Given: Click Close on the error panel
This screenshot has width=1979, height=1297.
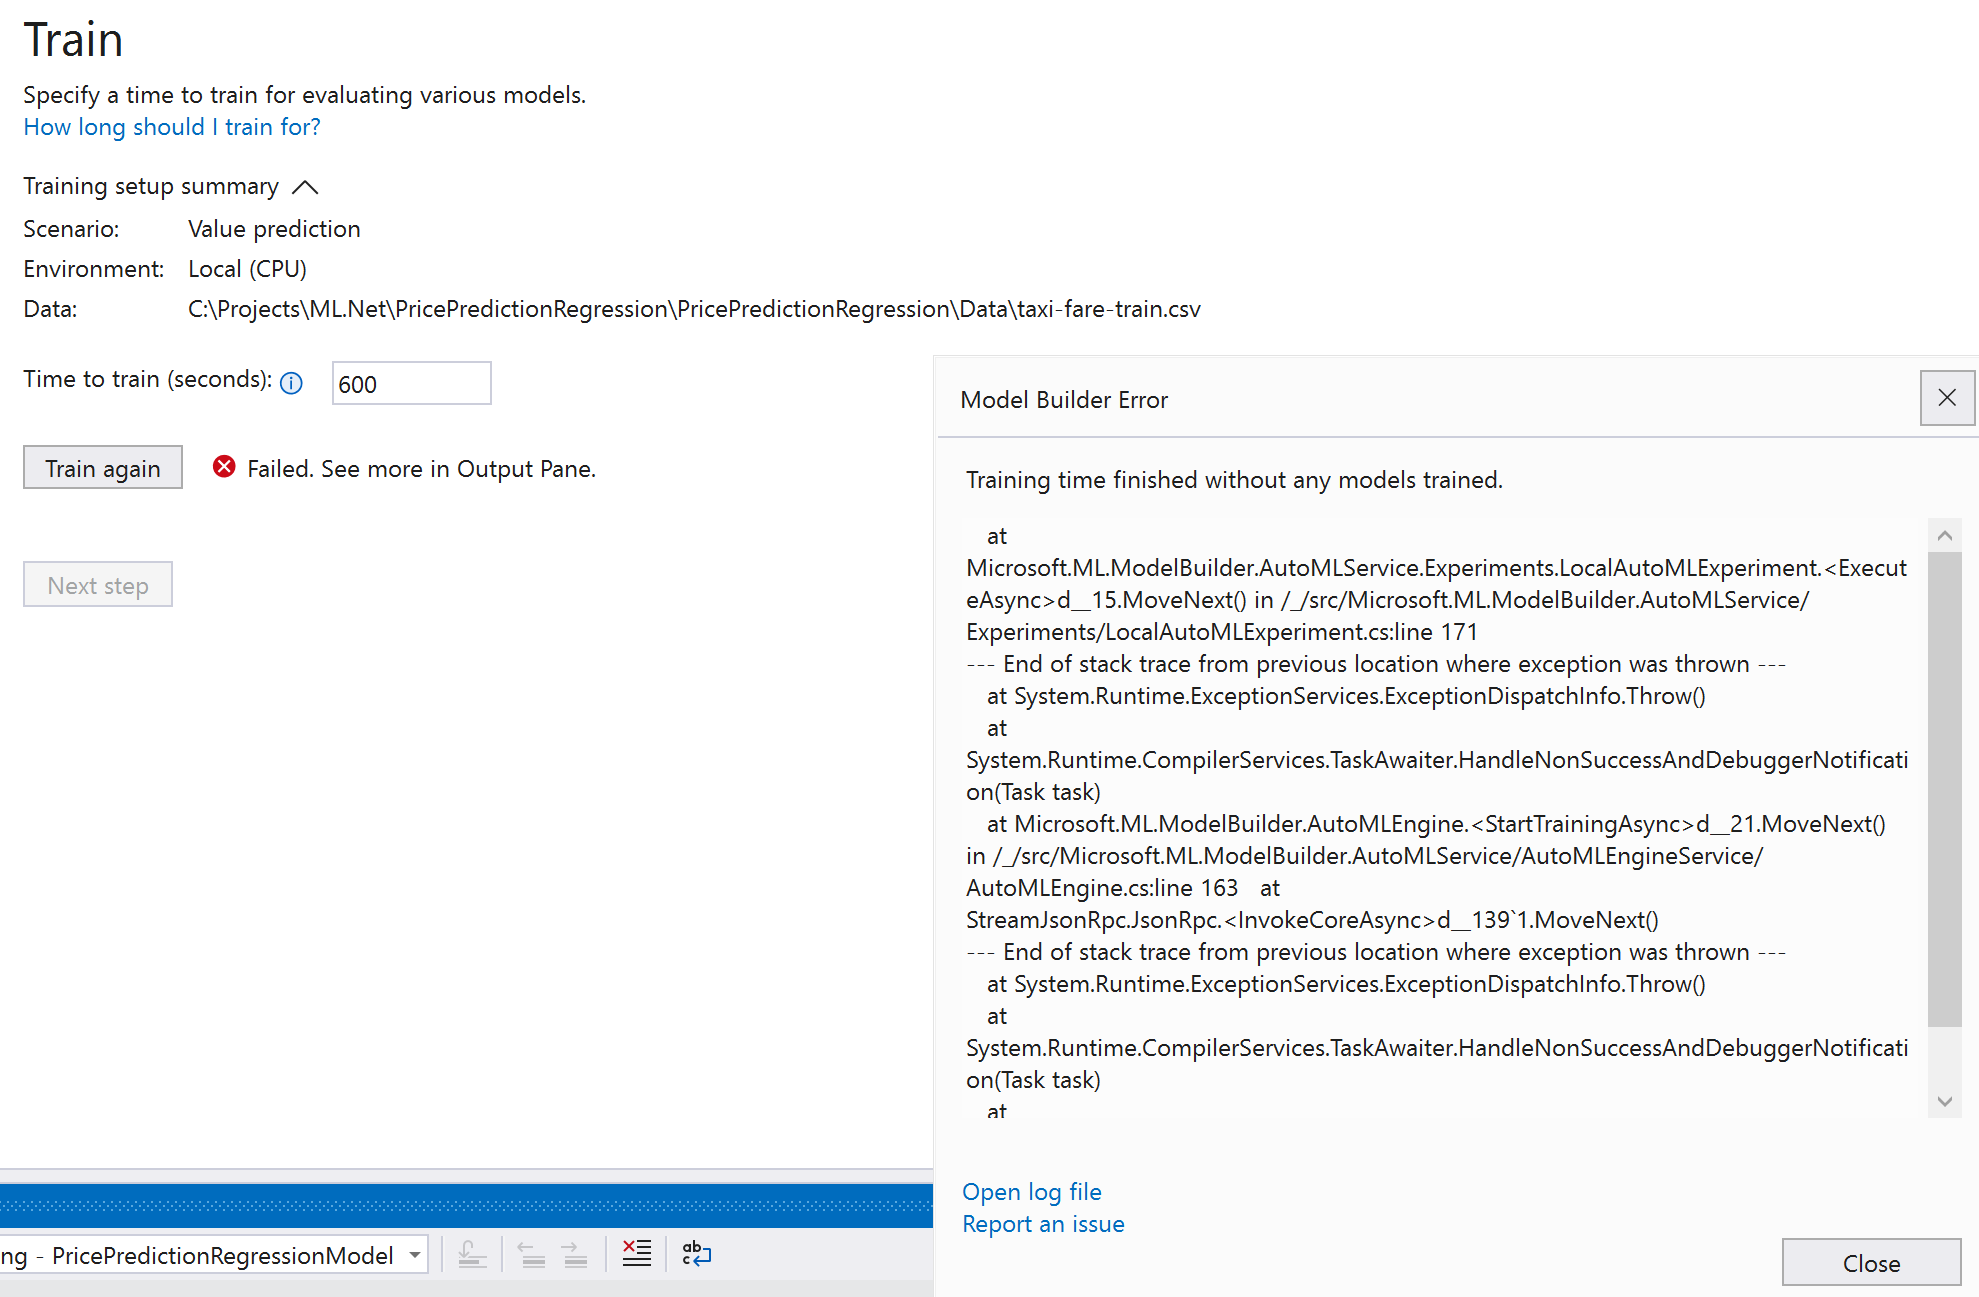Looking at the screenshot, I should tap(1871, 1262).
